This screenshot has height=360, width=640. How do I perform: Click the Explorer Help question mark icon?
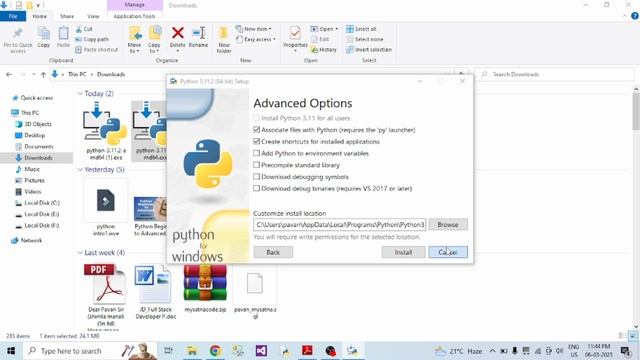(x=635, y=16)
